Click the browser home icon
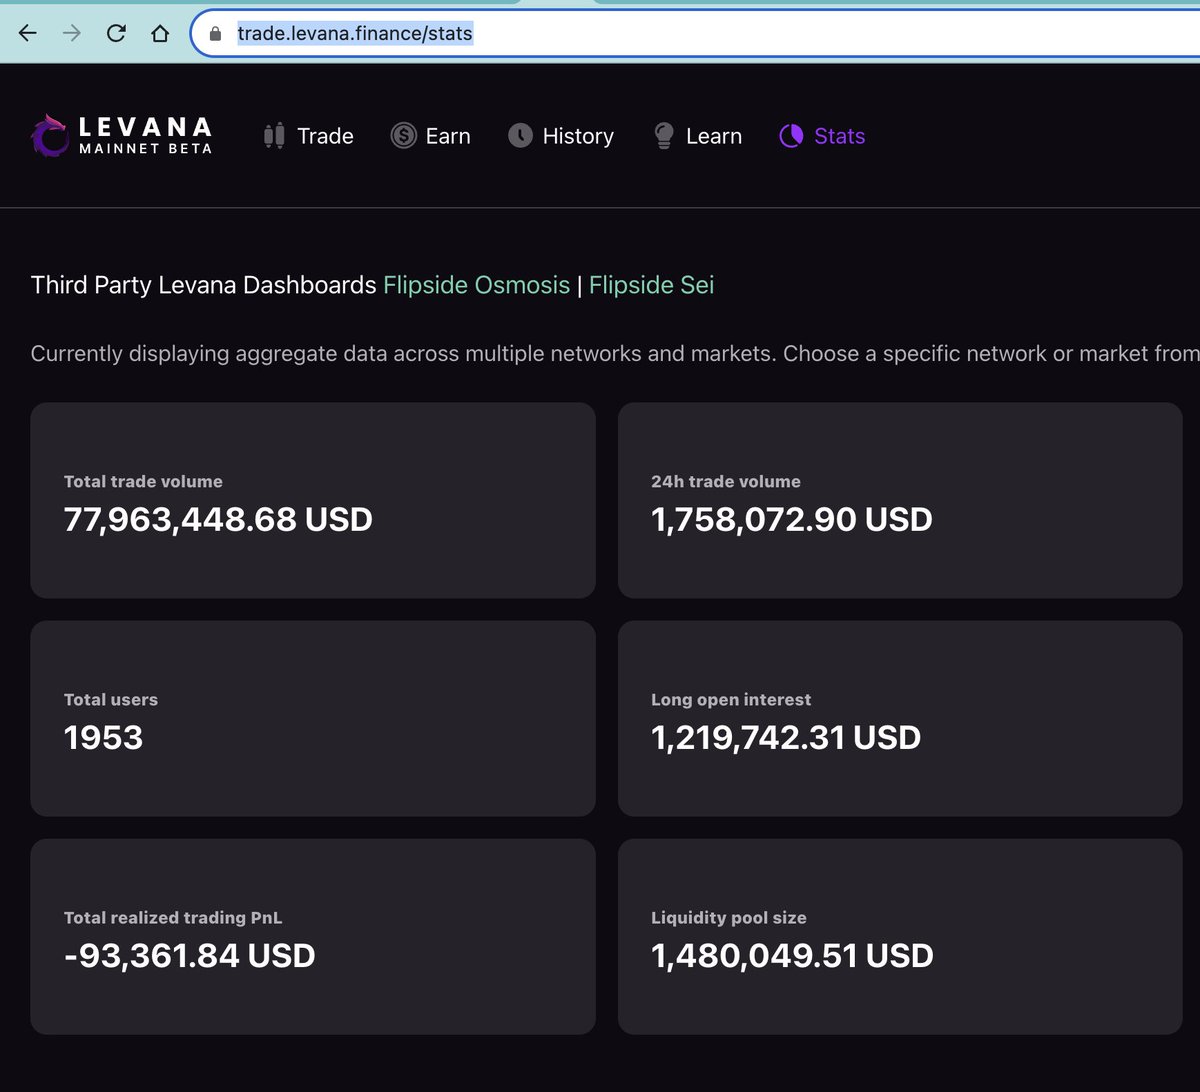The image size is (1200, 1092). (160, 32)
